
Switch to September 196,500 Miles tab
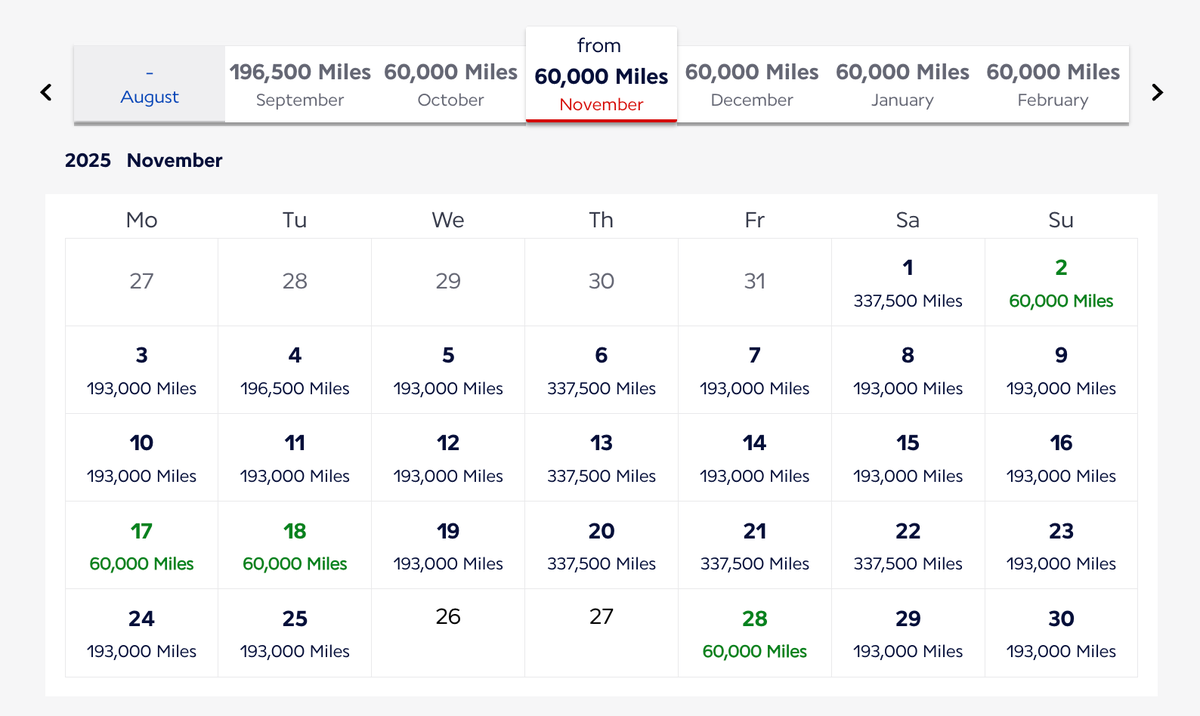click(300, 85)
